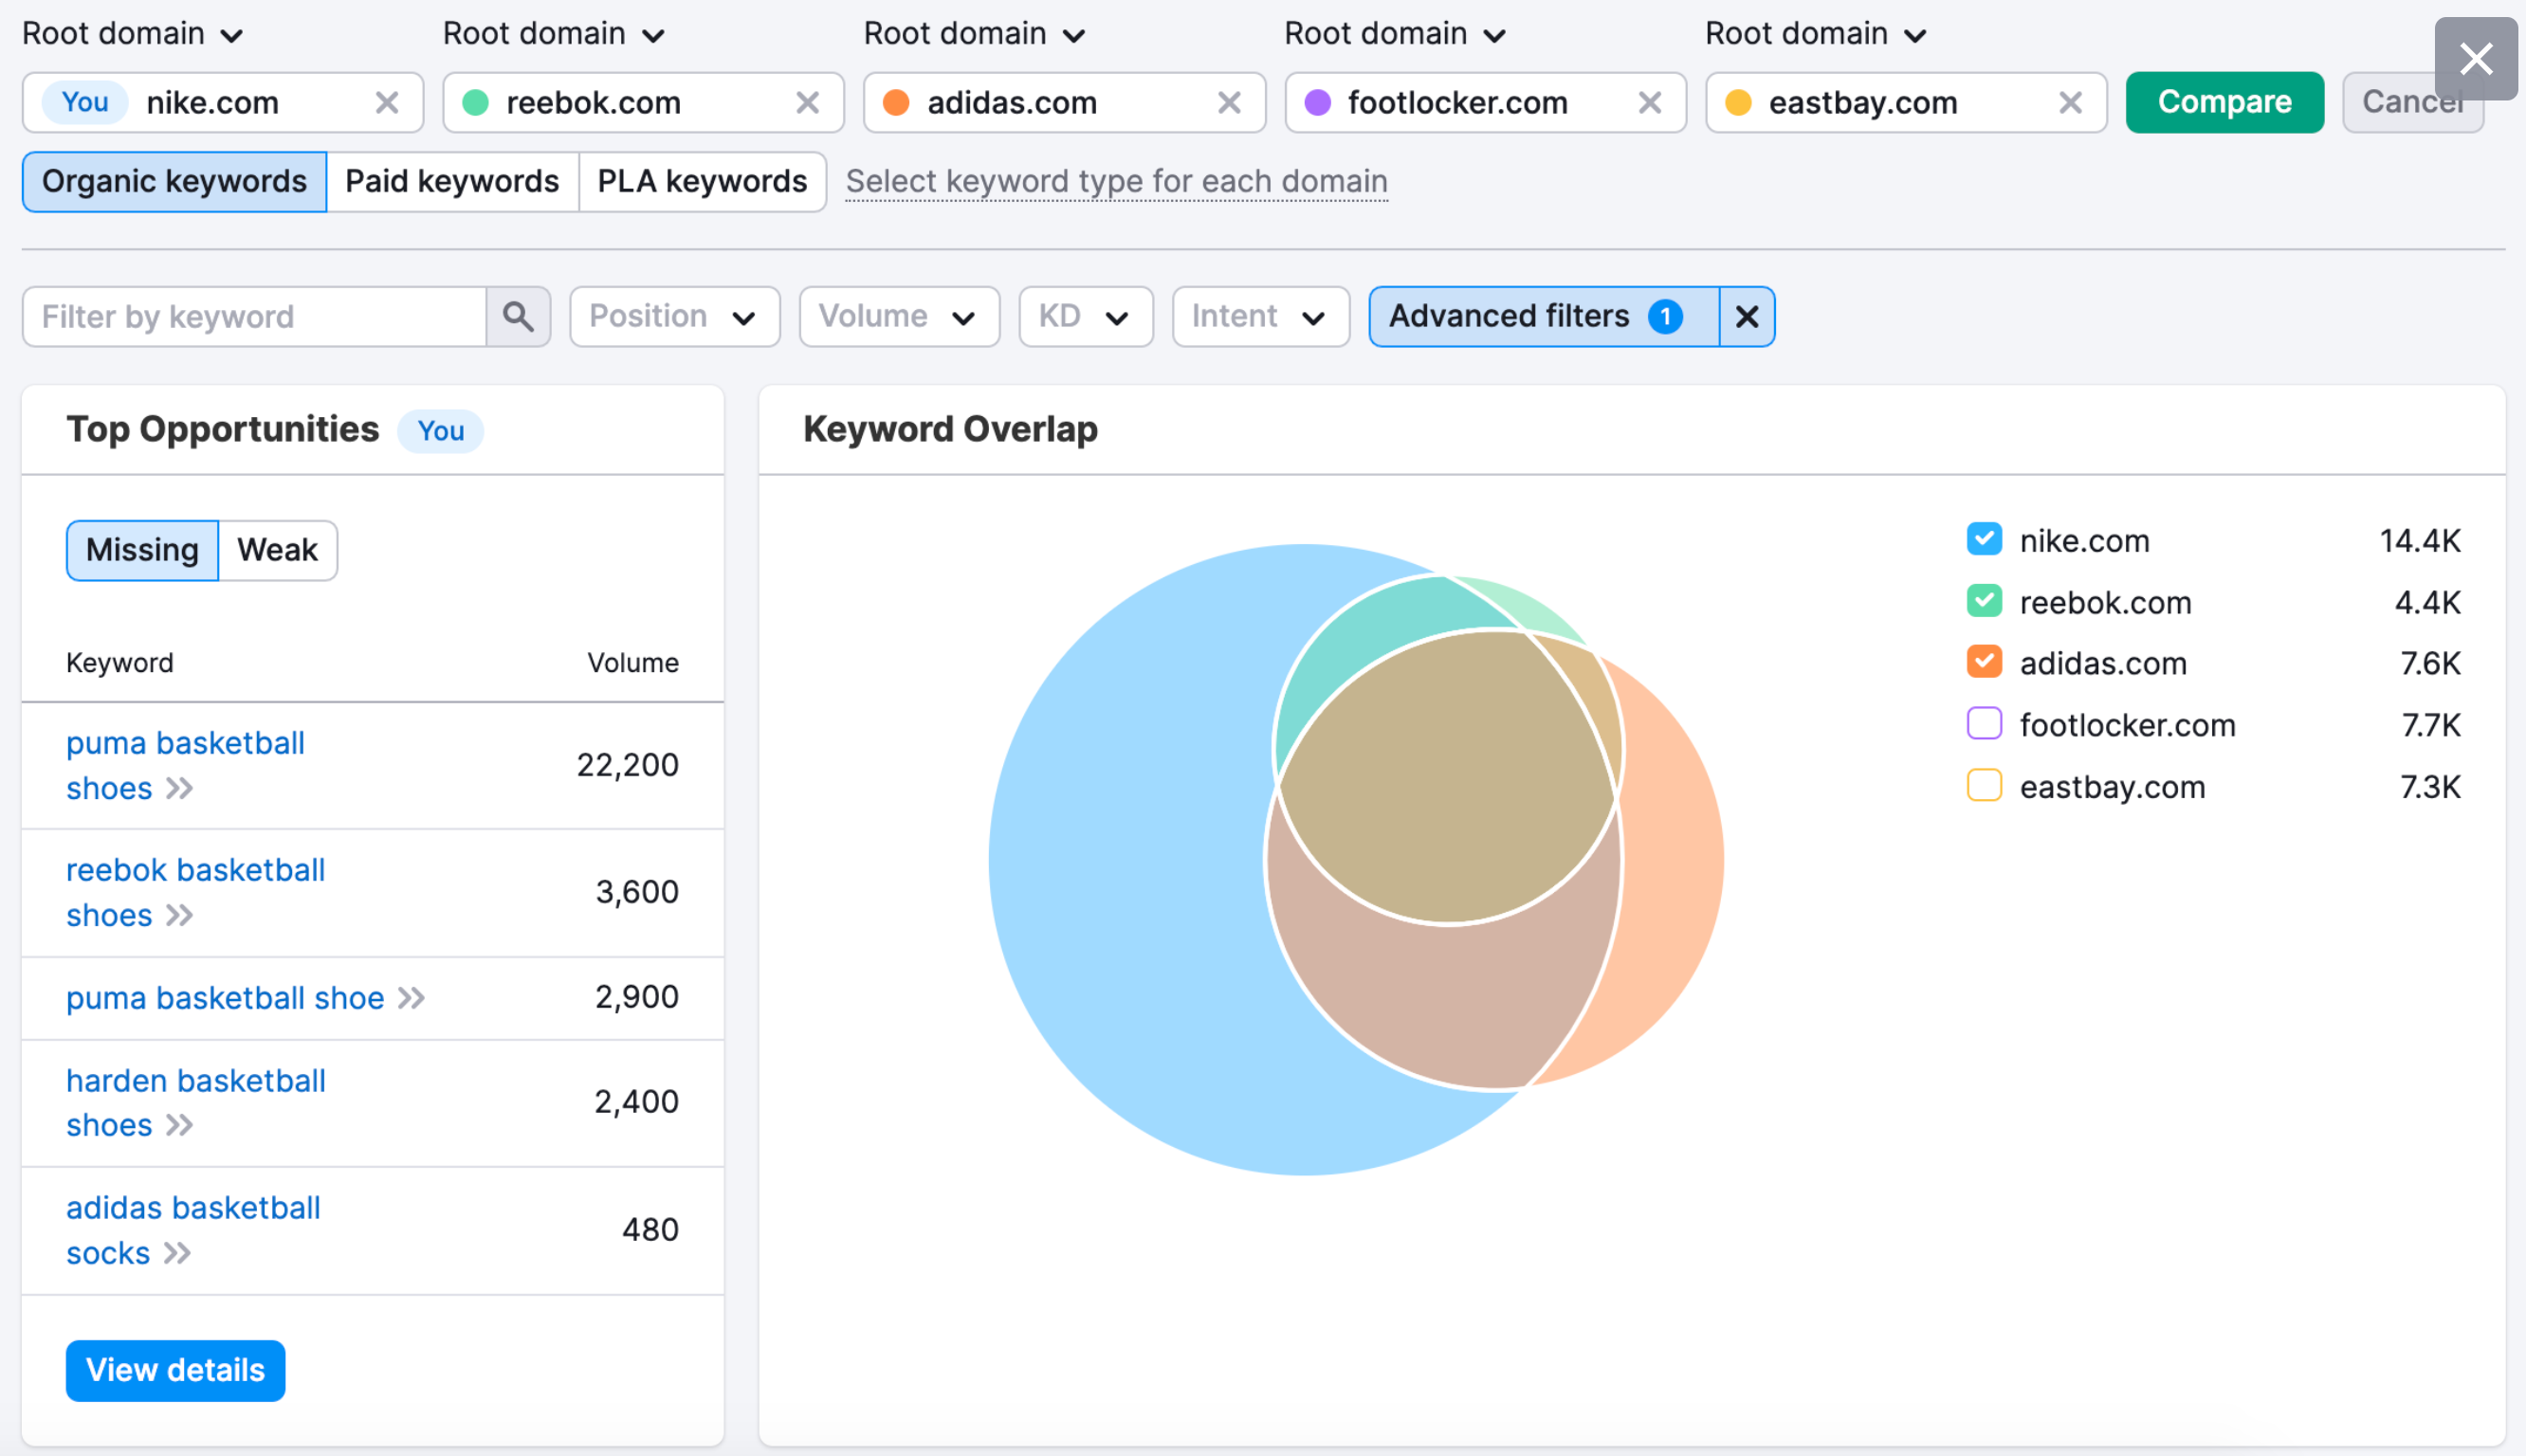The width and height of the screenshot is (2526, 1456).
Task: Click the You badge beside Top Opportunities
Action: pyautogui.click(x=440, y=431)
